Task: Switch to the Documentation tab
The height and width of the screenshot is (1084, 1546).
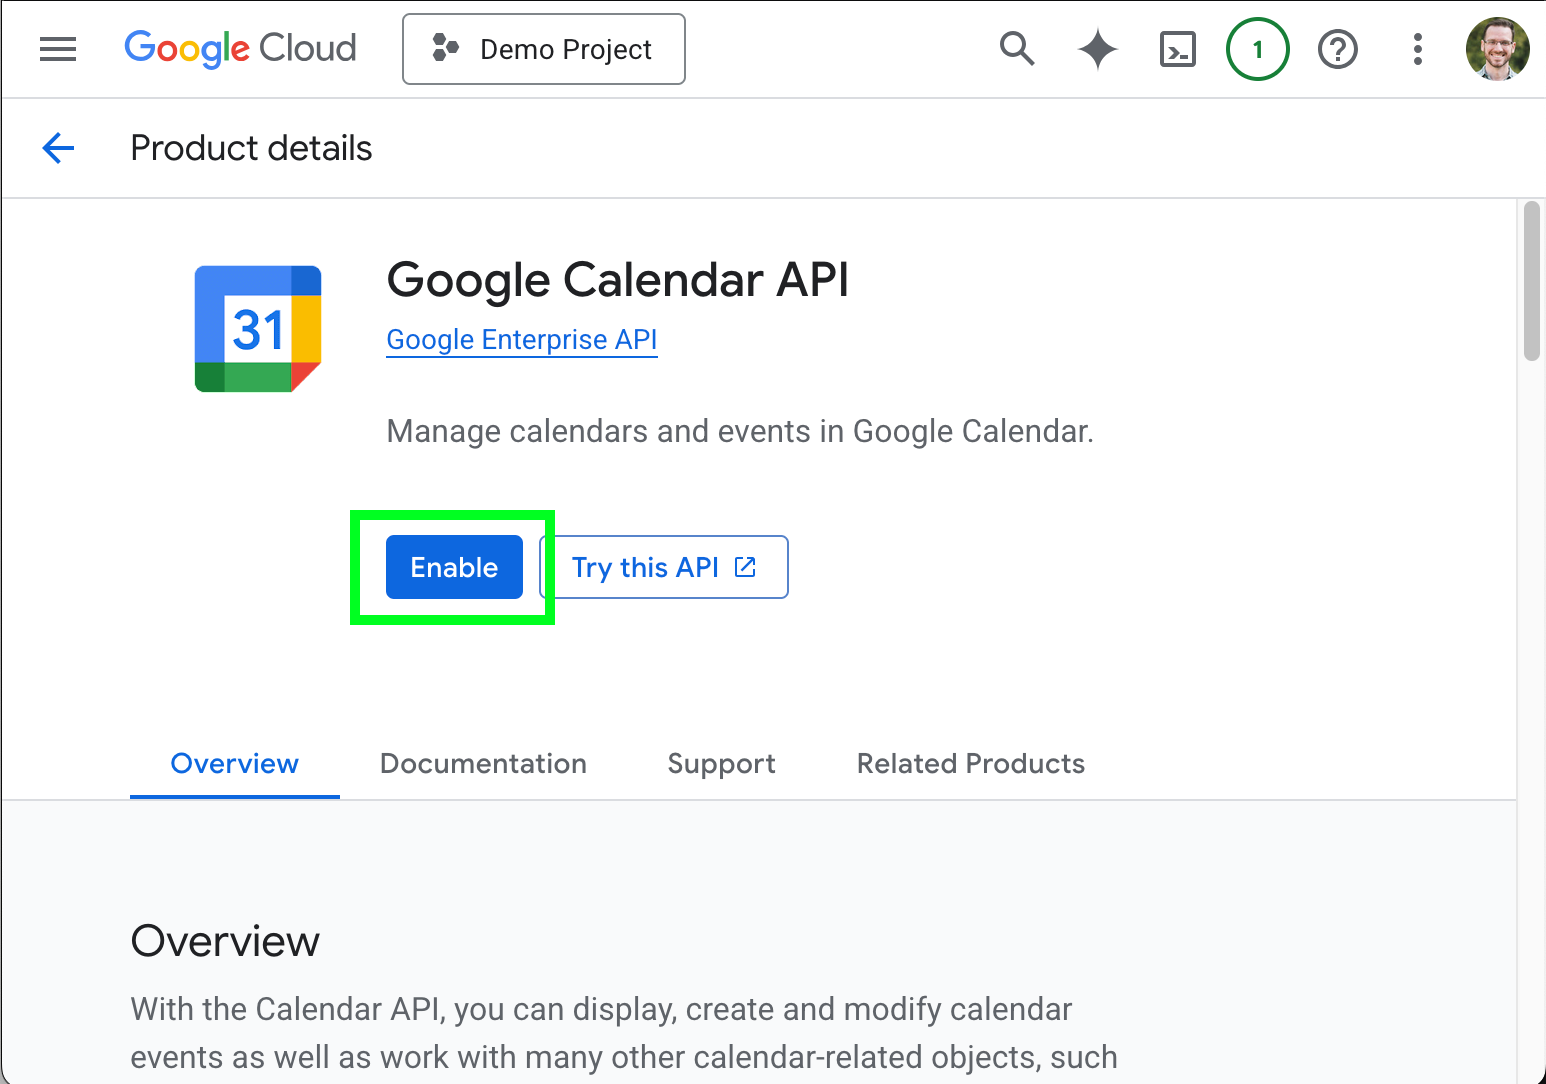Action: point(483,763)
